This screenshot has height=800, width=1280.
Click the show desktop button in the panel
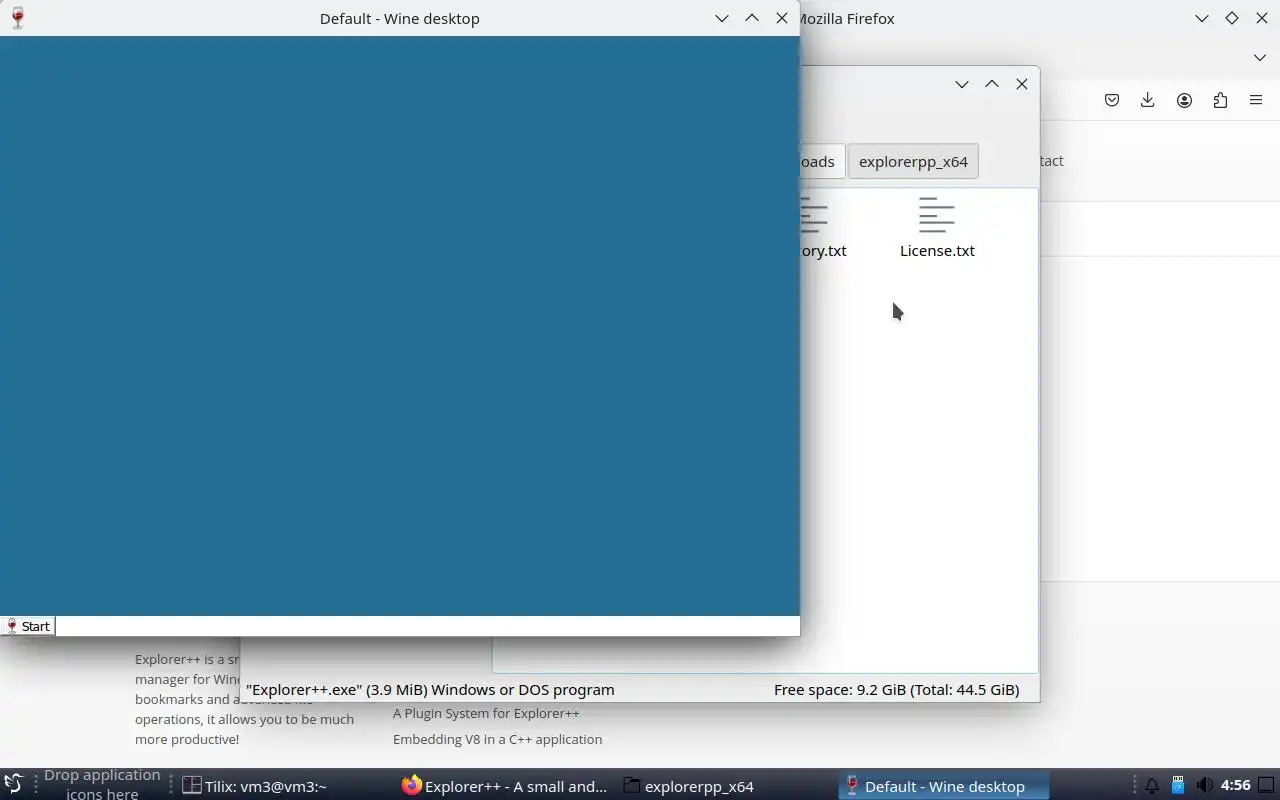[1267, 786]
